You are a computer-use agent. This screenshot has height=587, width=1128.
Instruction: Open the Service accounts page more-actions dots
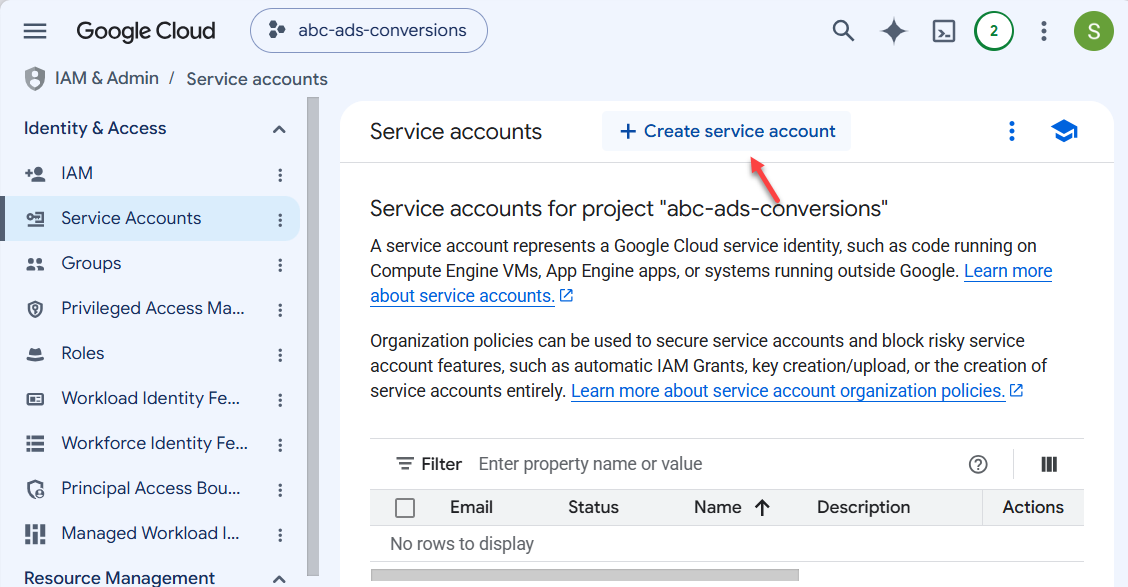point(1011,131)
